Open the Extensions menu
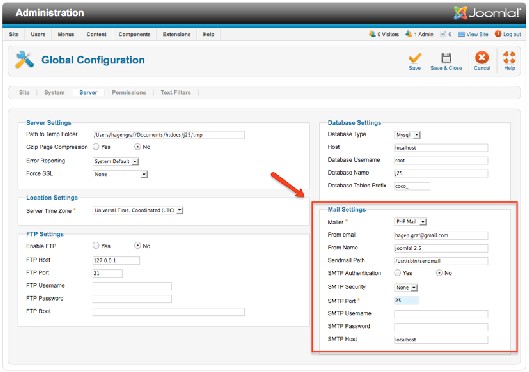The width and height of the screenshot is (529, 372). [176, 34]
